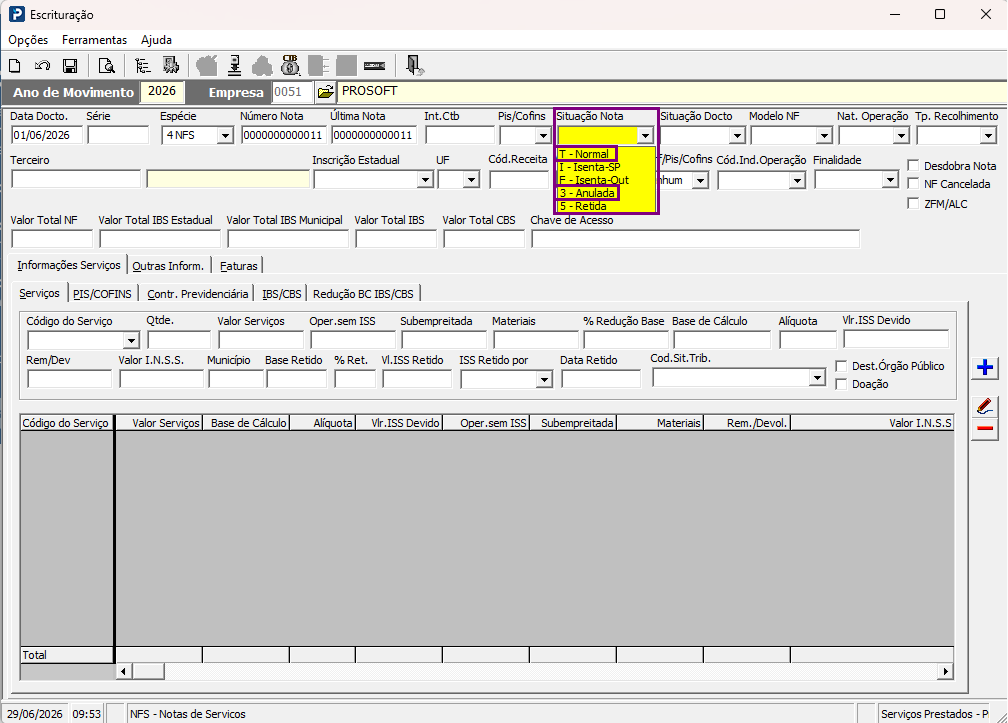Click the grid's horizontal scrollbar right arrow
This screenshot has height=723, width=1008.
pos(945,672)
